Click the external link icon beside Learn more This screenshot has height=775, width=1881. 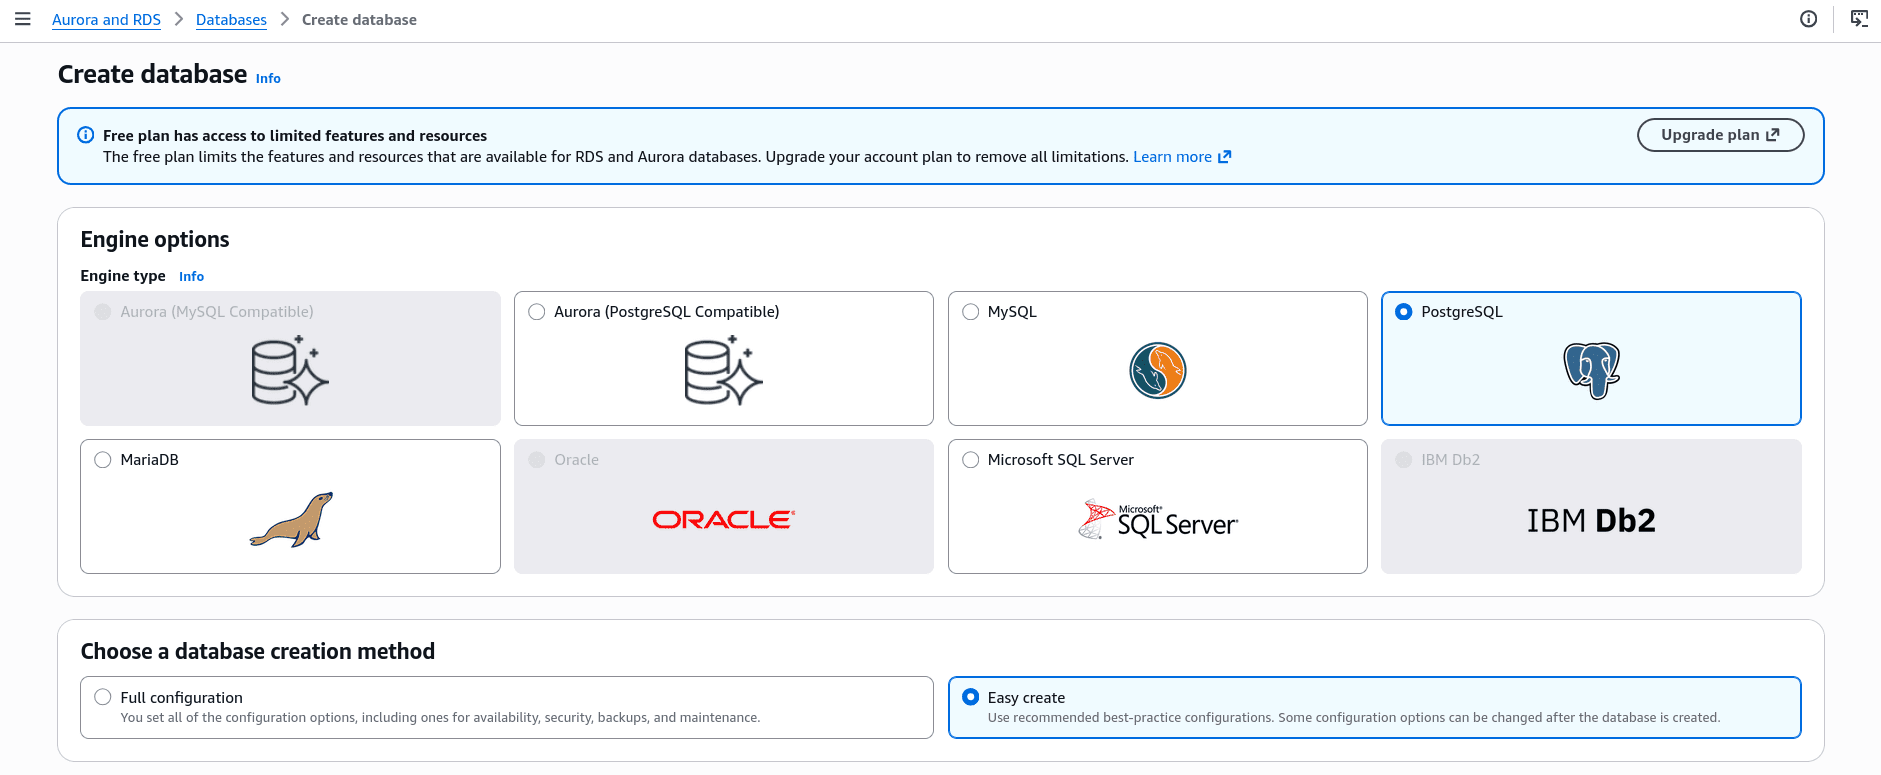1224,157
